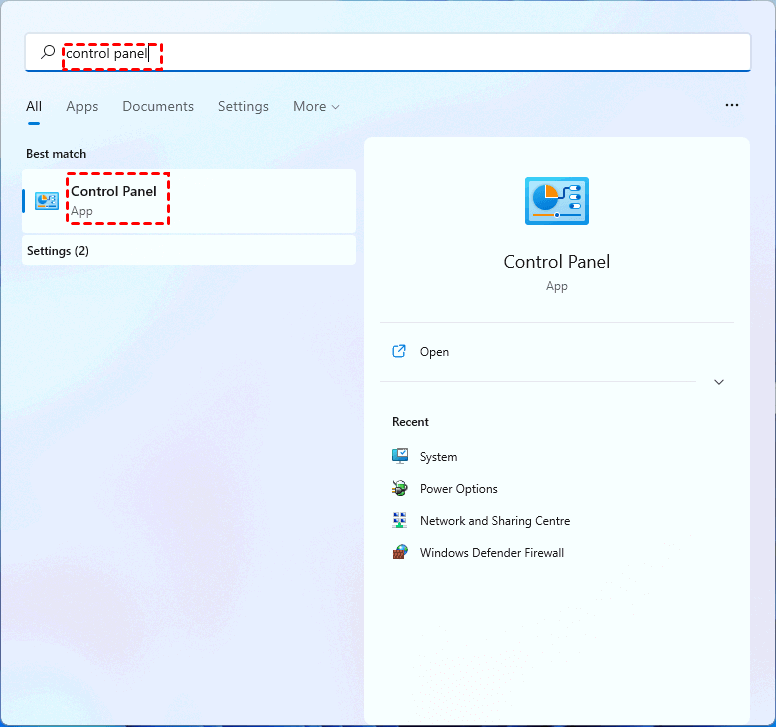The width and height of the screenshot is (776, 727).
Task: Click the Control Panel title in preview pane
Action: coord(557,262)
